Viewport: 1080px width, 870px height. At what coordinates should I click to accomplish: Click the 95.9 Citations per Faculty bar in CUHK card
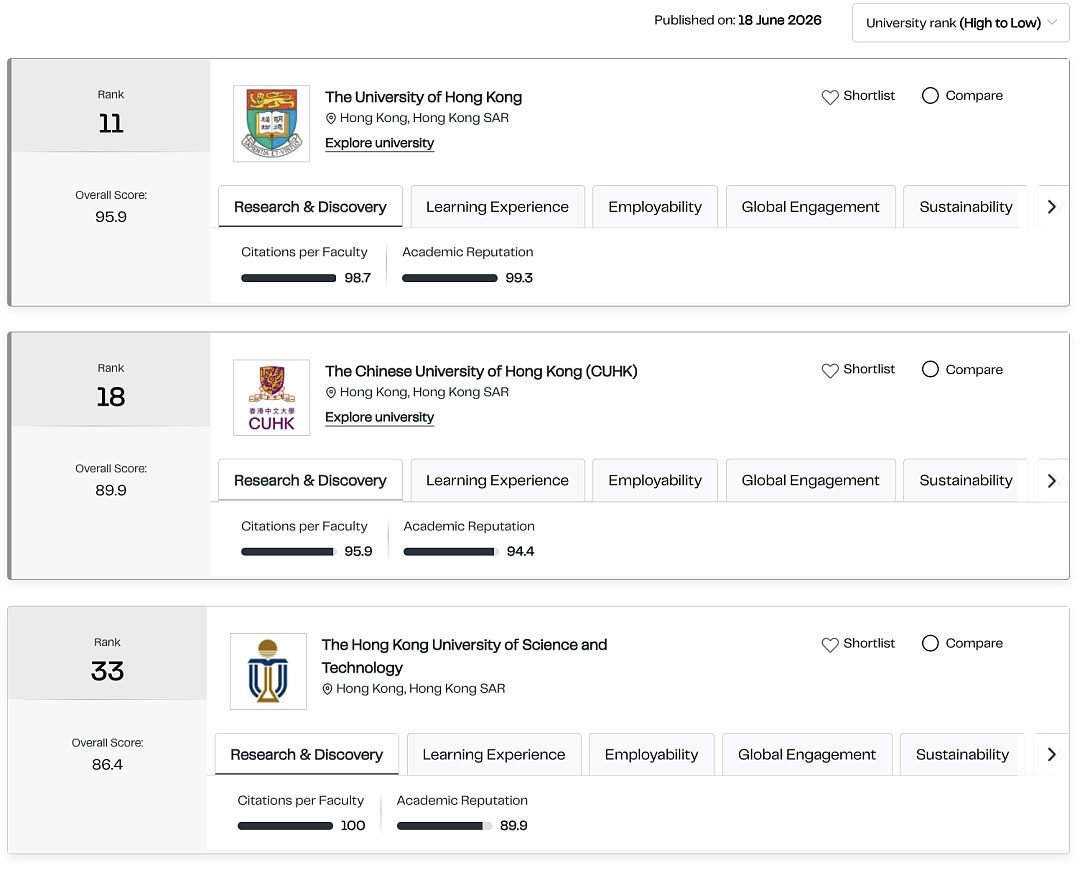pyautogui.click(x=289, y=552)
